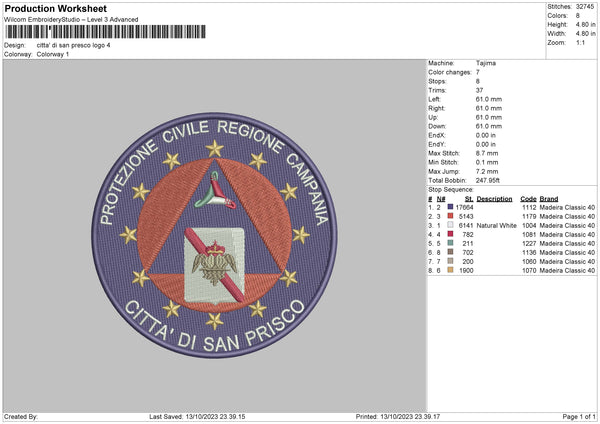600x424 pixels.
Task: Click the Stitches value 32745
Action: (x=585, y=7)
